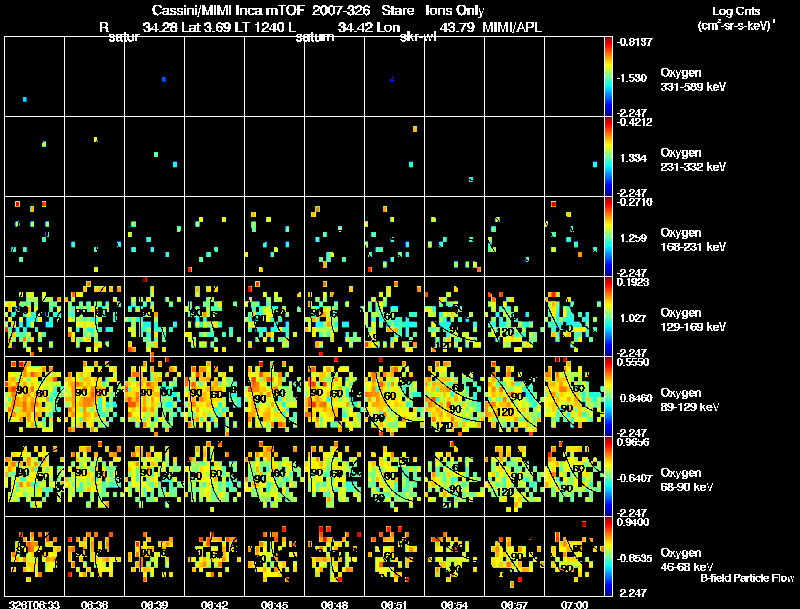The image size is (800, 609).
Task: Select the 46-68 keV image panel at 06:42
Action: point(215,556)
